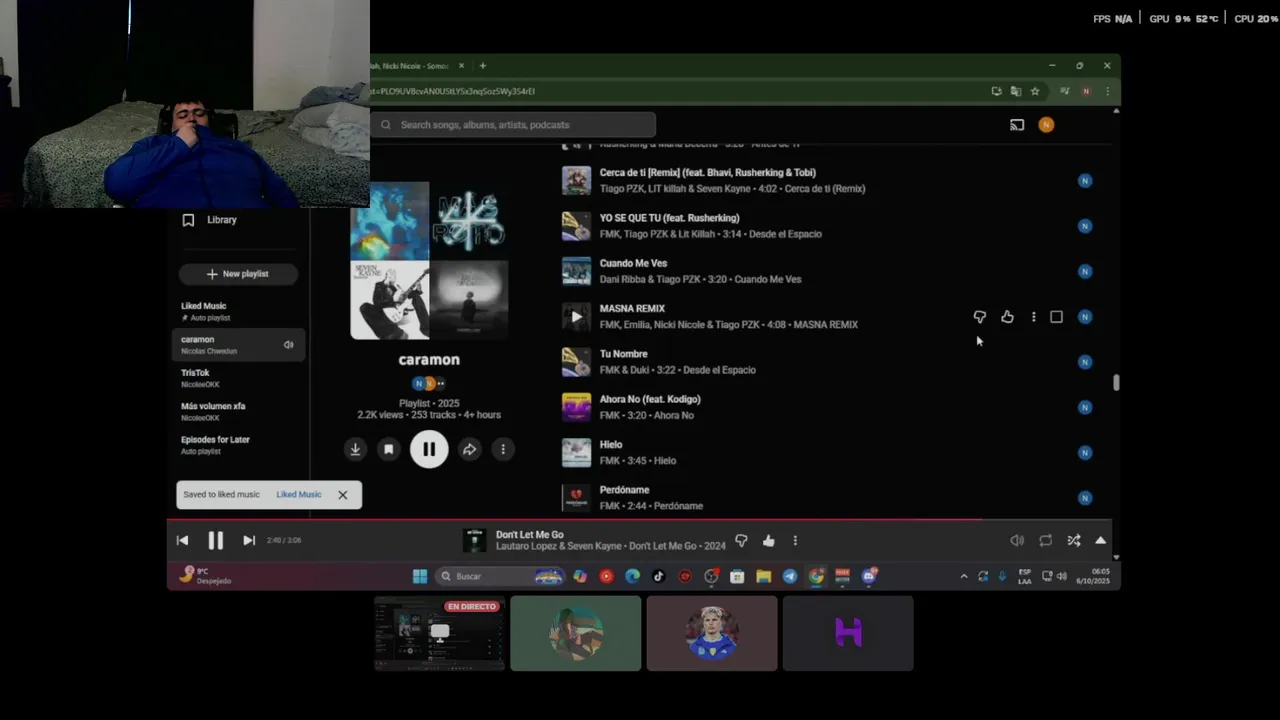1280x720 pixels.
Task: Open the caramon playlist options menu
Action: [503, 449]
